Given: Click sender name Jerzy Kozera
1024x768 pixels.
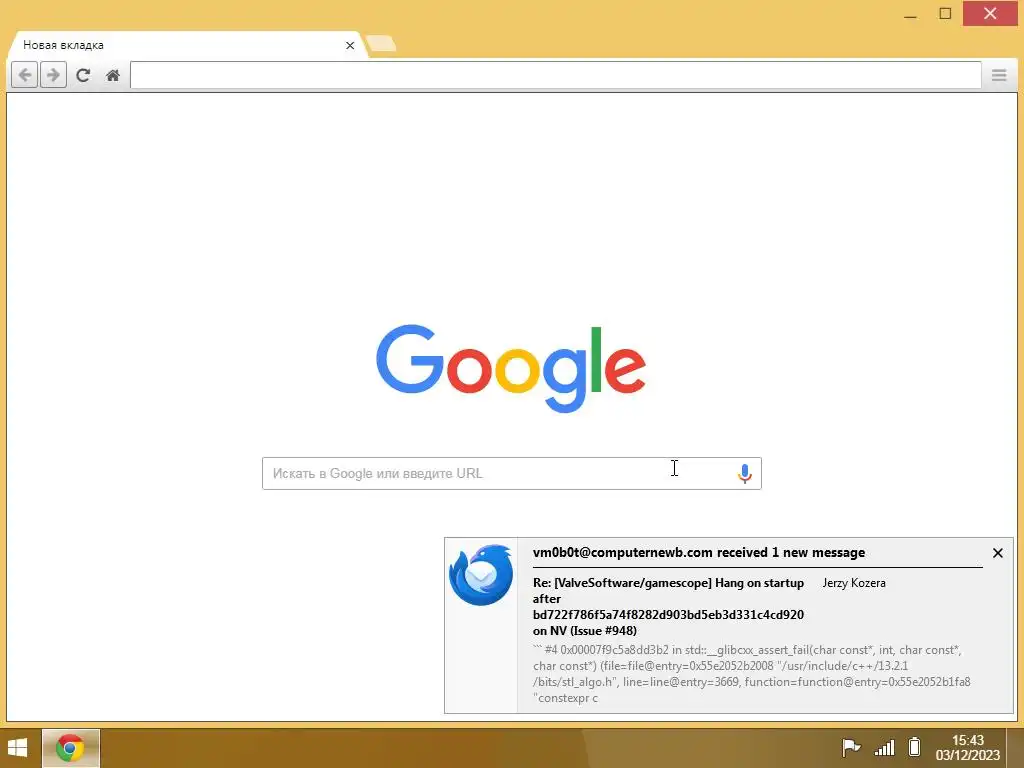Looking at the screenshot, I should pyautogui.click(x=854, y=583).
